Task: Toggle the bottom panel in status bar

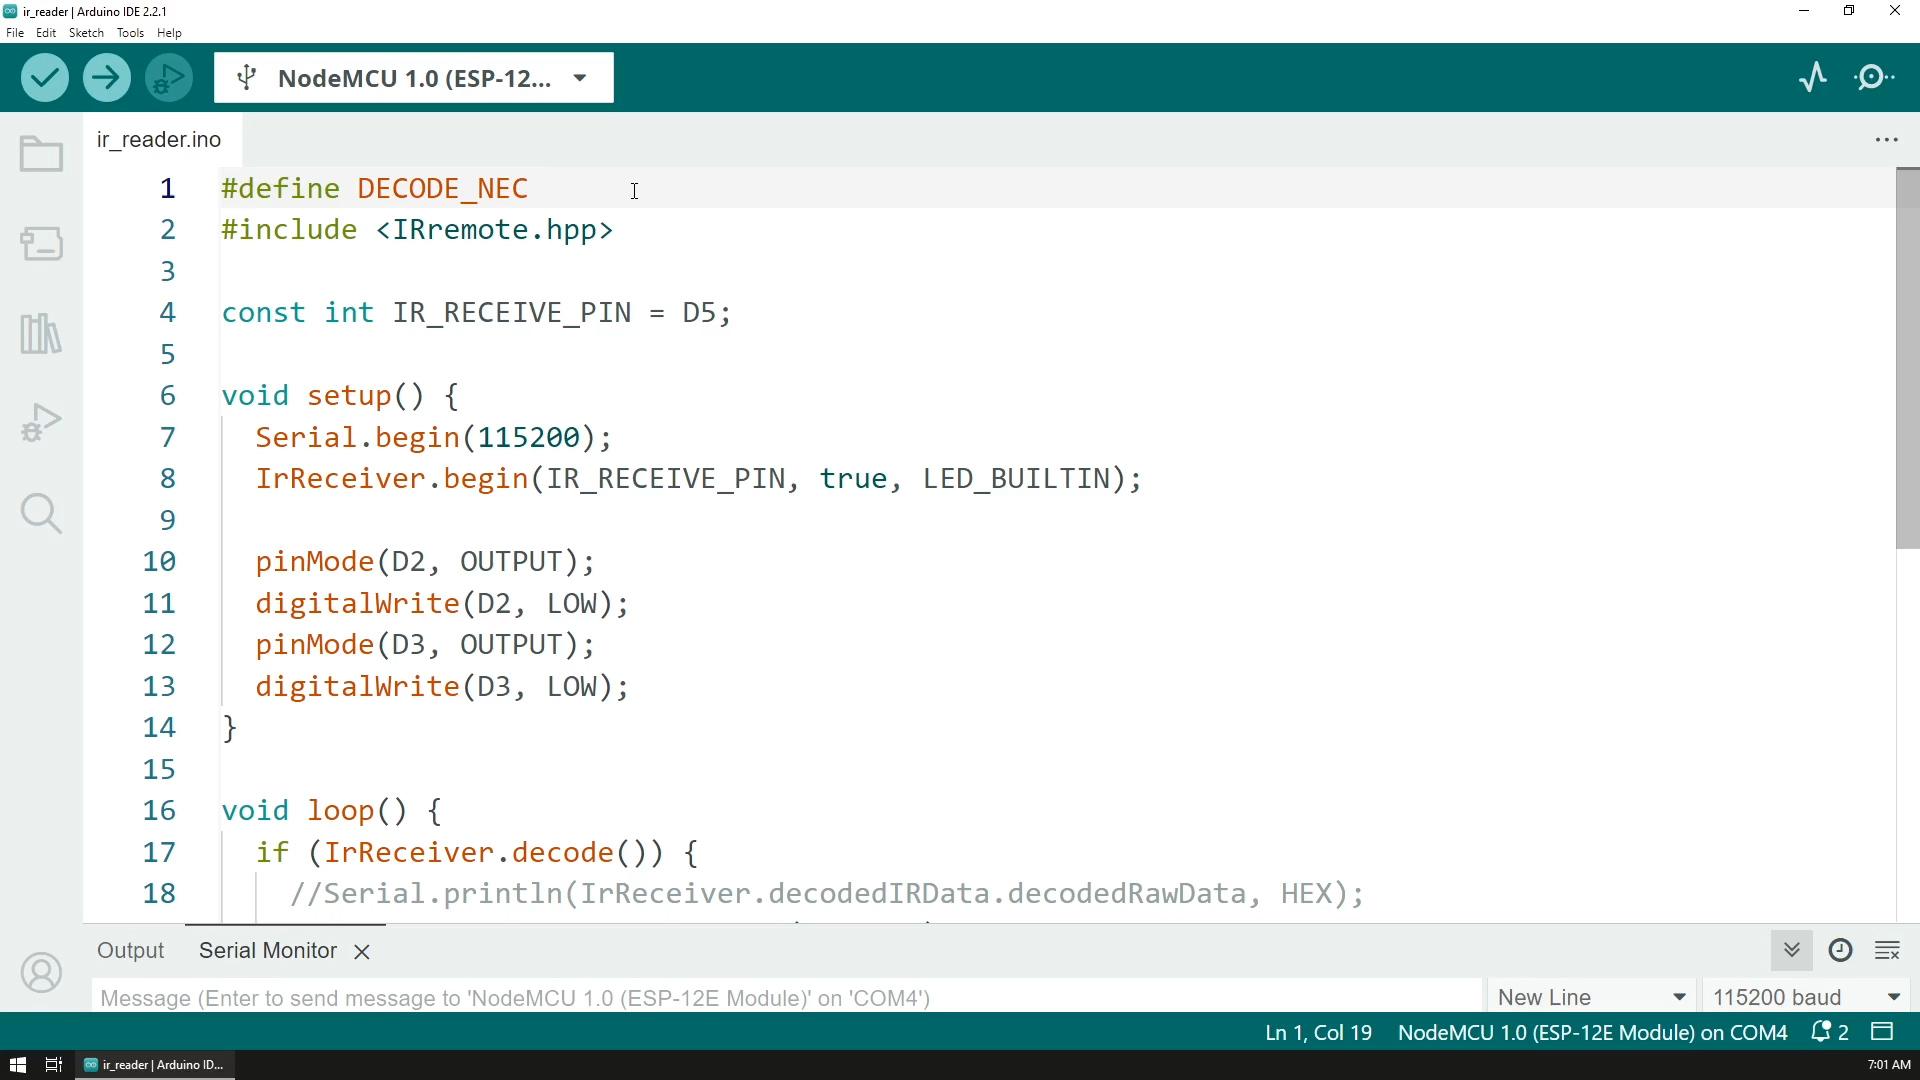Action: click(1883, 1032)
